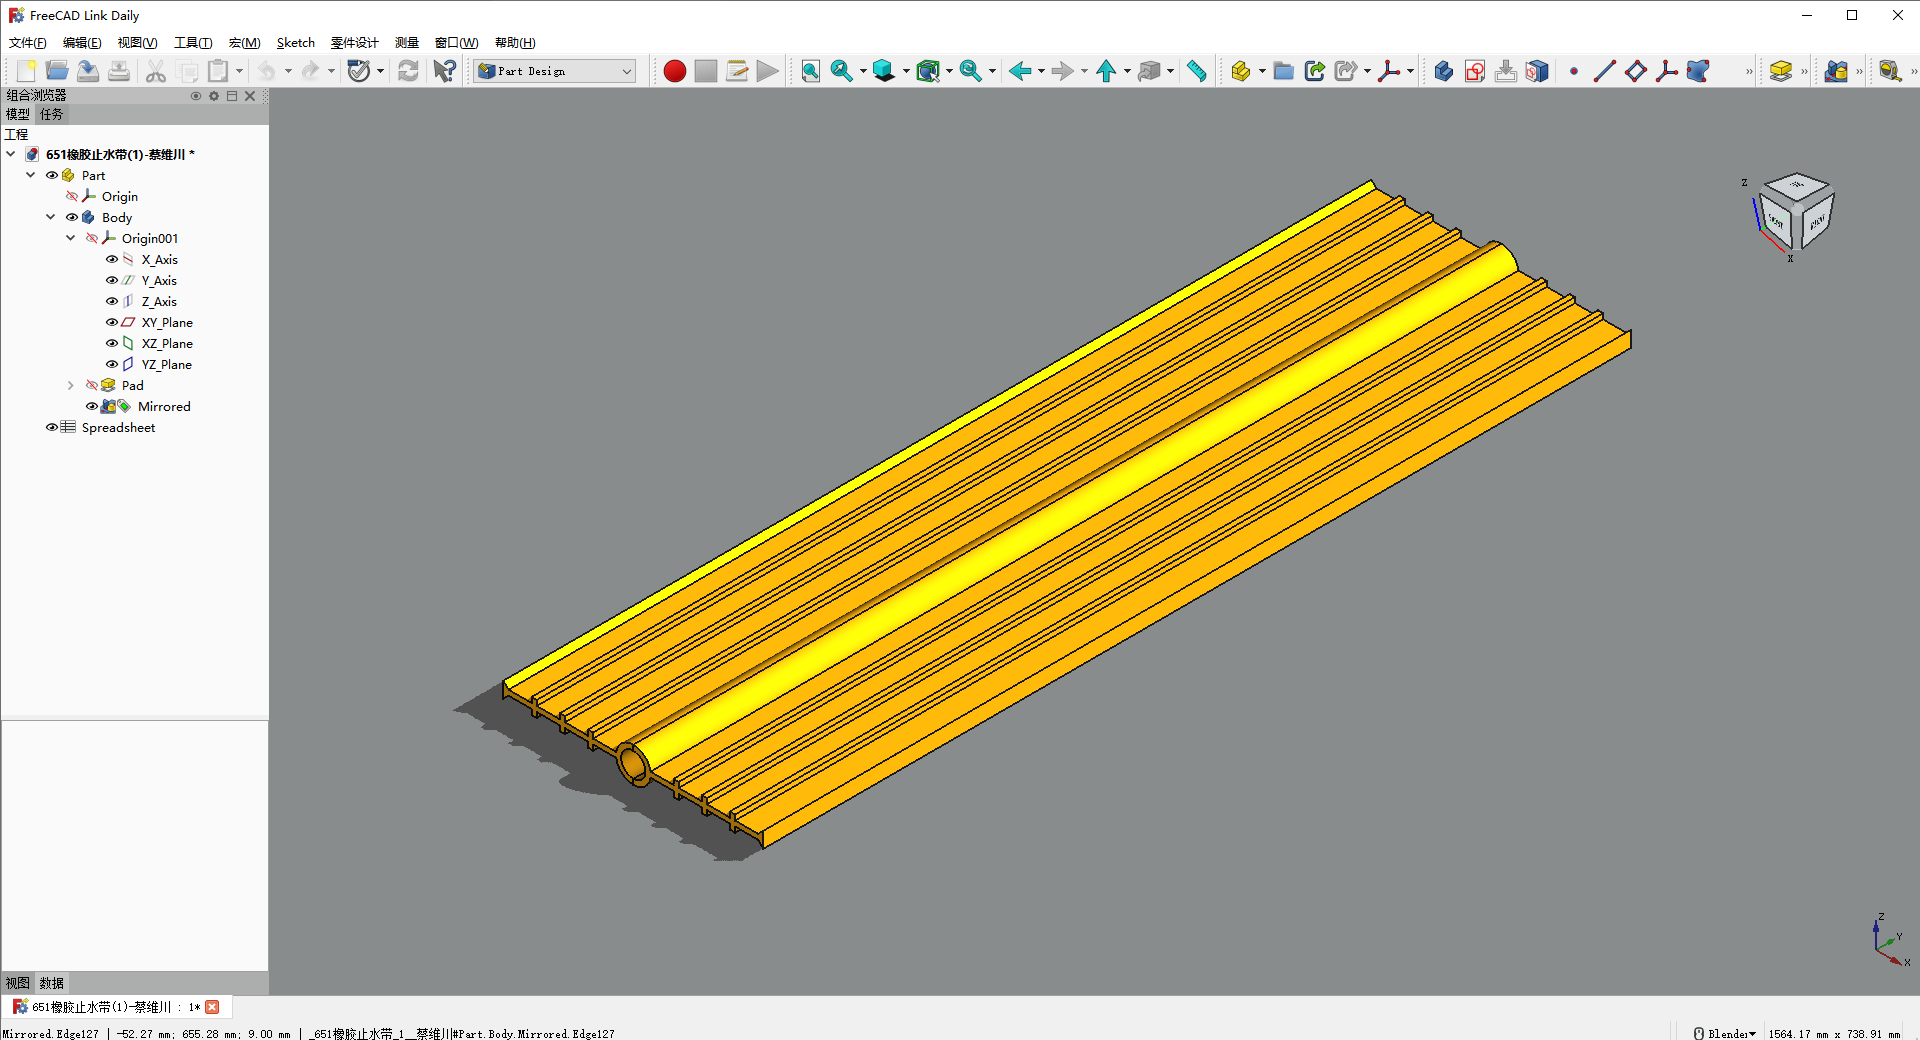
Task: Open the Sketch menu
Action: (295, 43)
